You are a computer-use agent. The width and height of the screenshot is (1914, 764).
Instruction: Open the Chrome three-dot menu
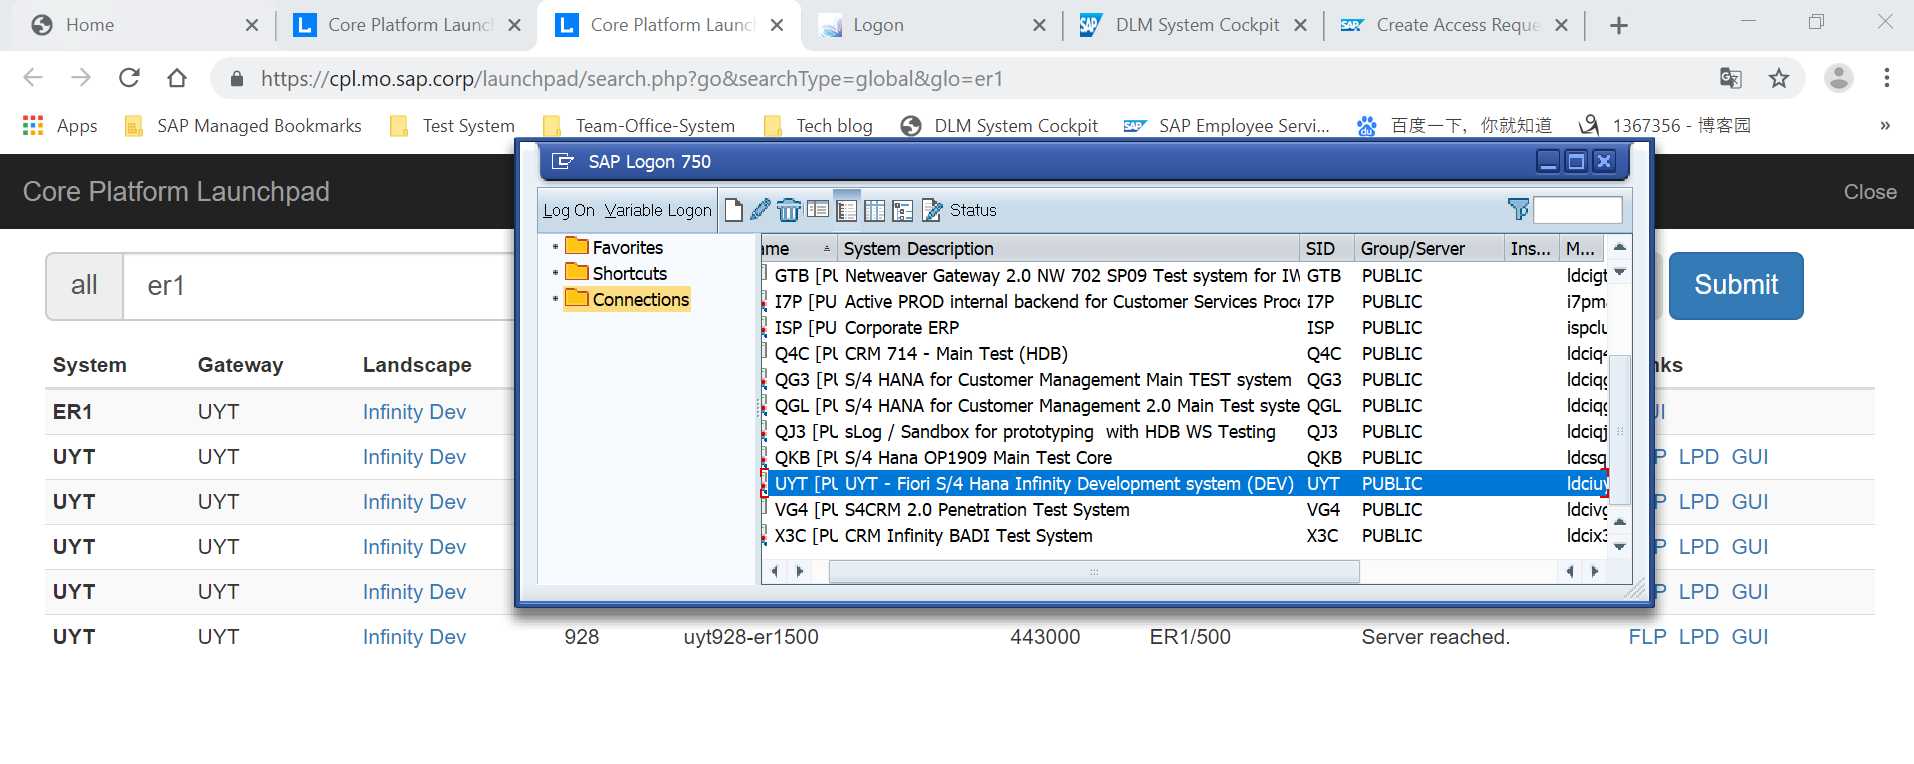[1886, 78]
